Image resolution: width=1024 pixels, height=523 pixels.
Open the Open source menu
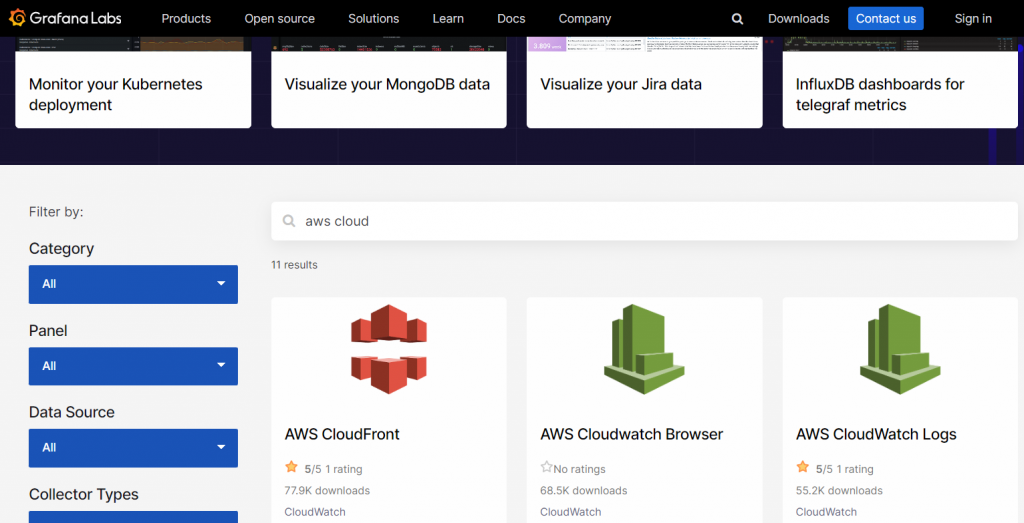[280, 19]
